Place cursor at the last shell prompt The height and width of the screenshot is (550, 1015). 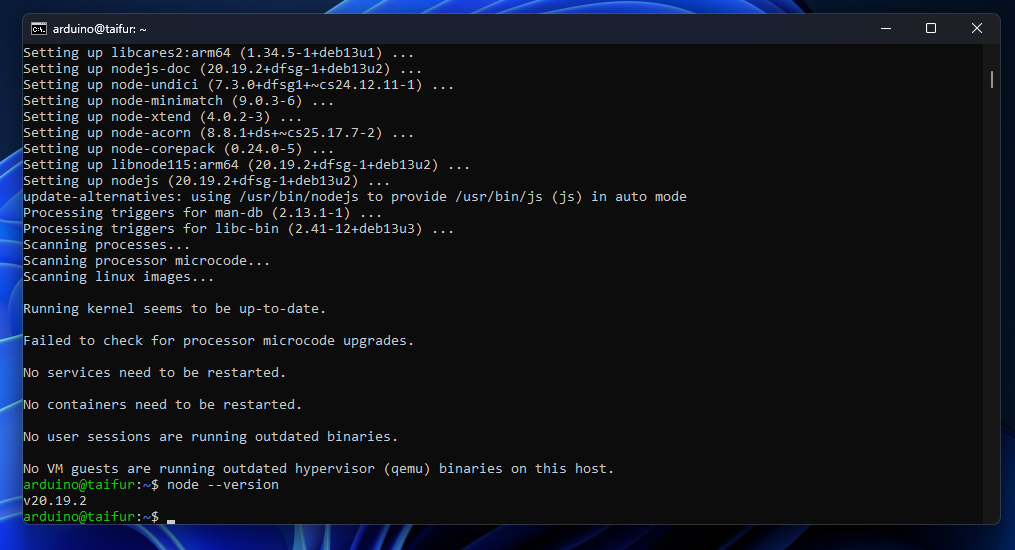tap(171, 517)
